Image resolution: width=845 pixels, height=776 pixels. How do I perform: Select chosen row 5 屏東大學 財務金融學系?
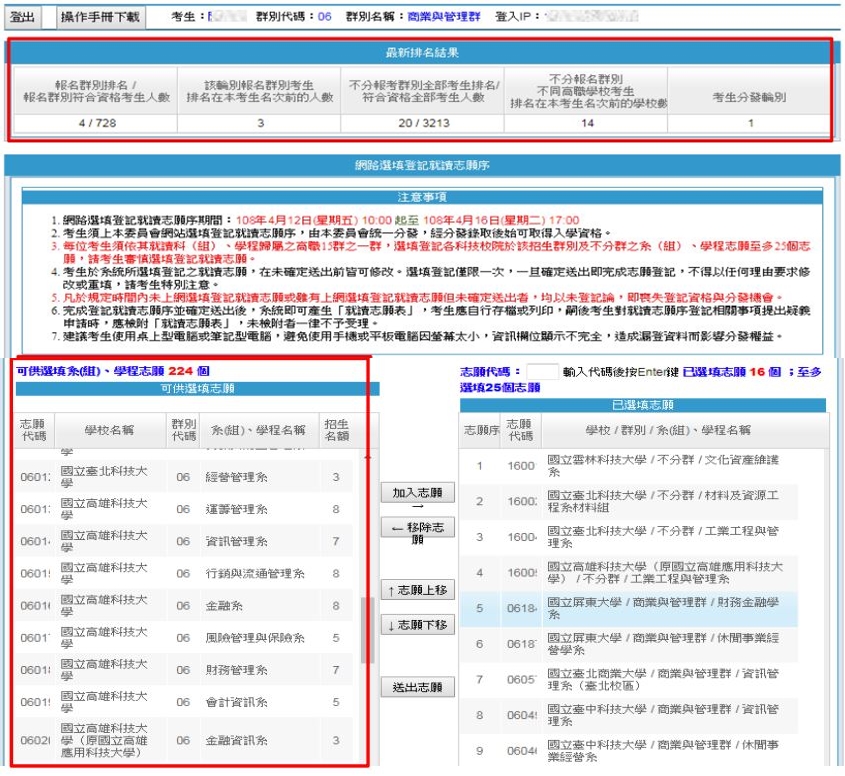tap(629, 608)
